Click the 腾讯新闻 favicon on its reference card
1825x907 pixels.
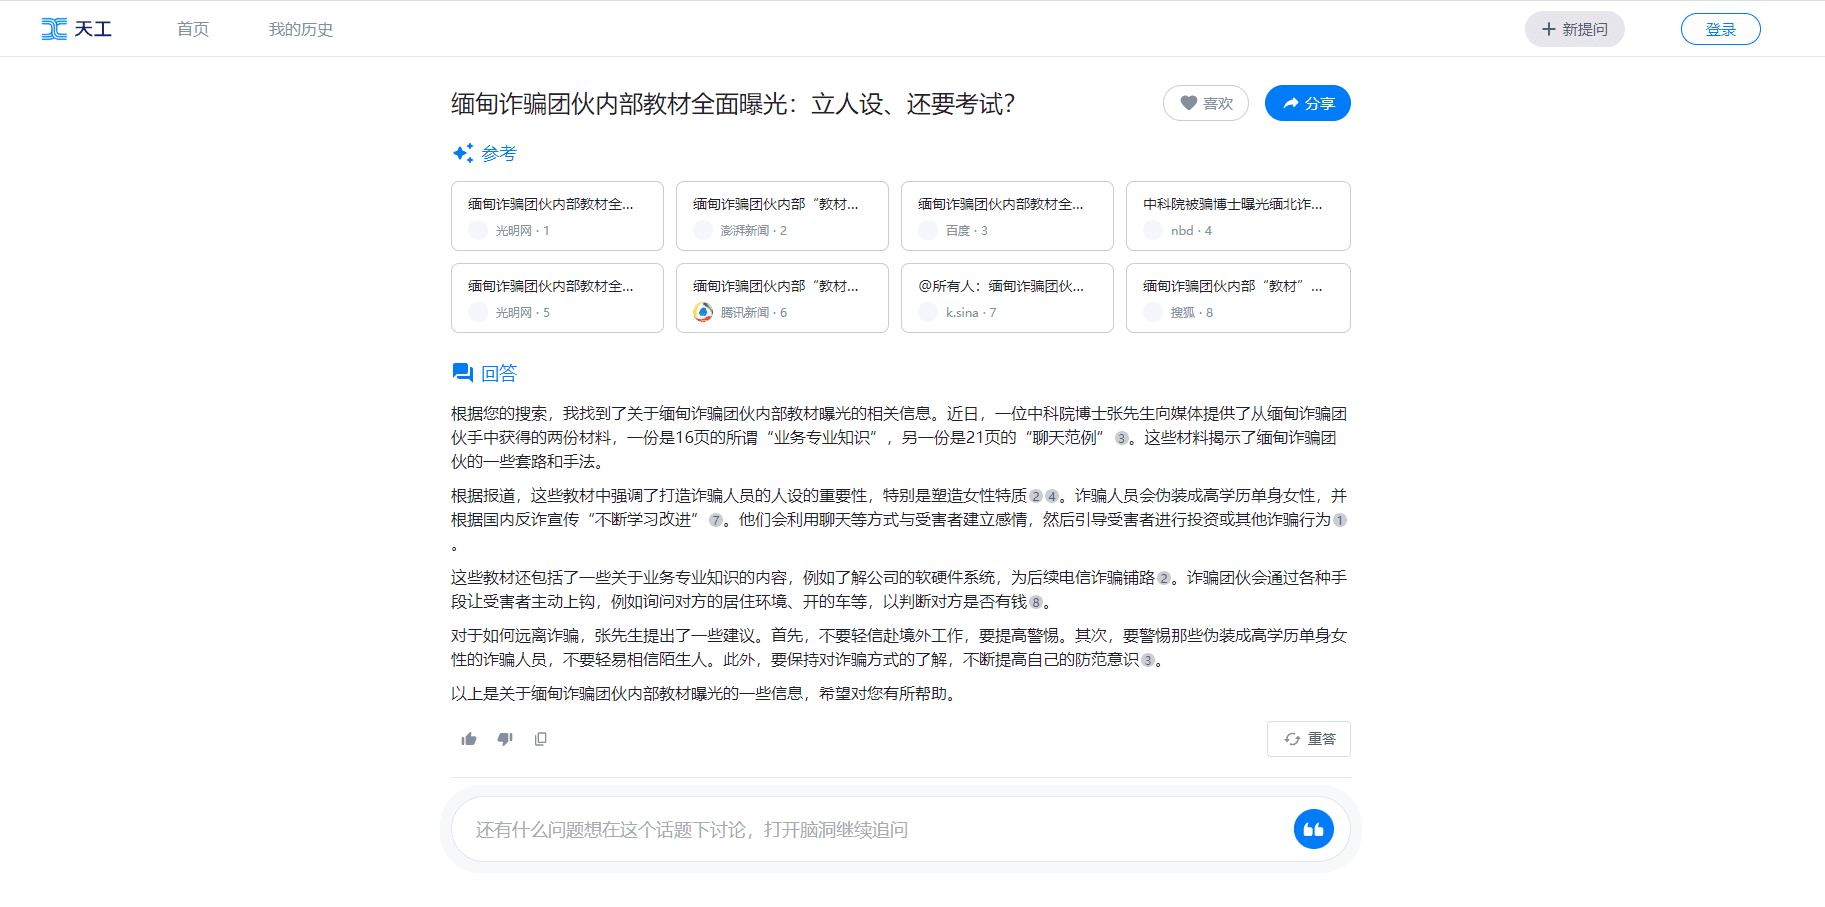pos(703,312)
